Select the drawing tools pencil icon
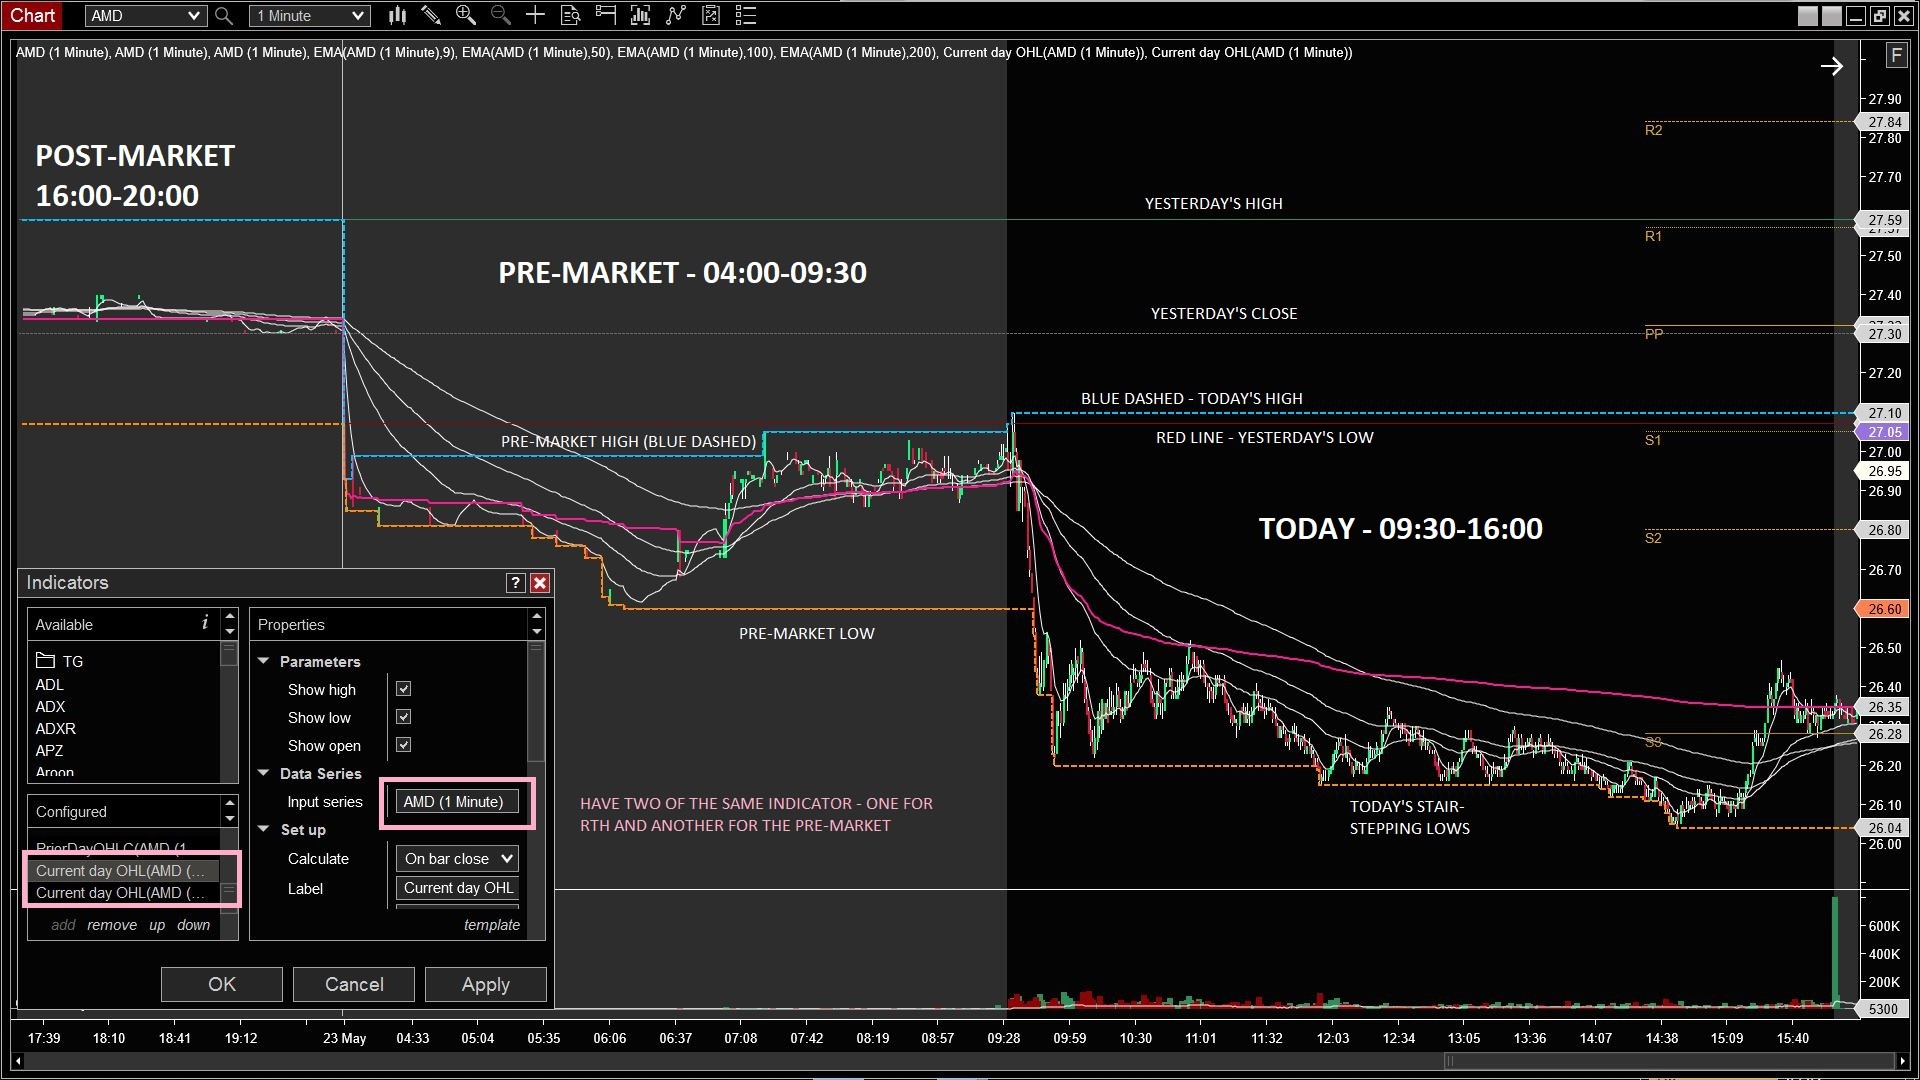This screenshot has height=1080, width=1920. [431, 15]
